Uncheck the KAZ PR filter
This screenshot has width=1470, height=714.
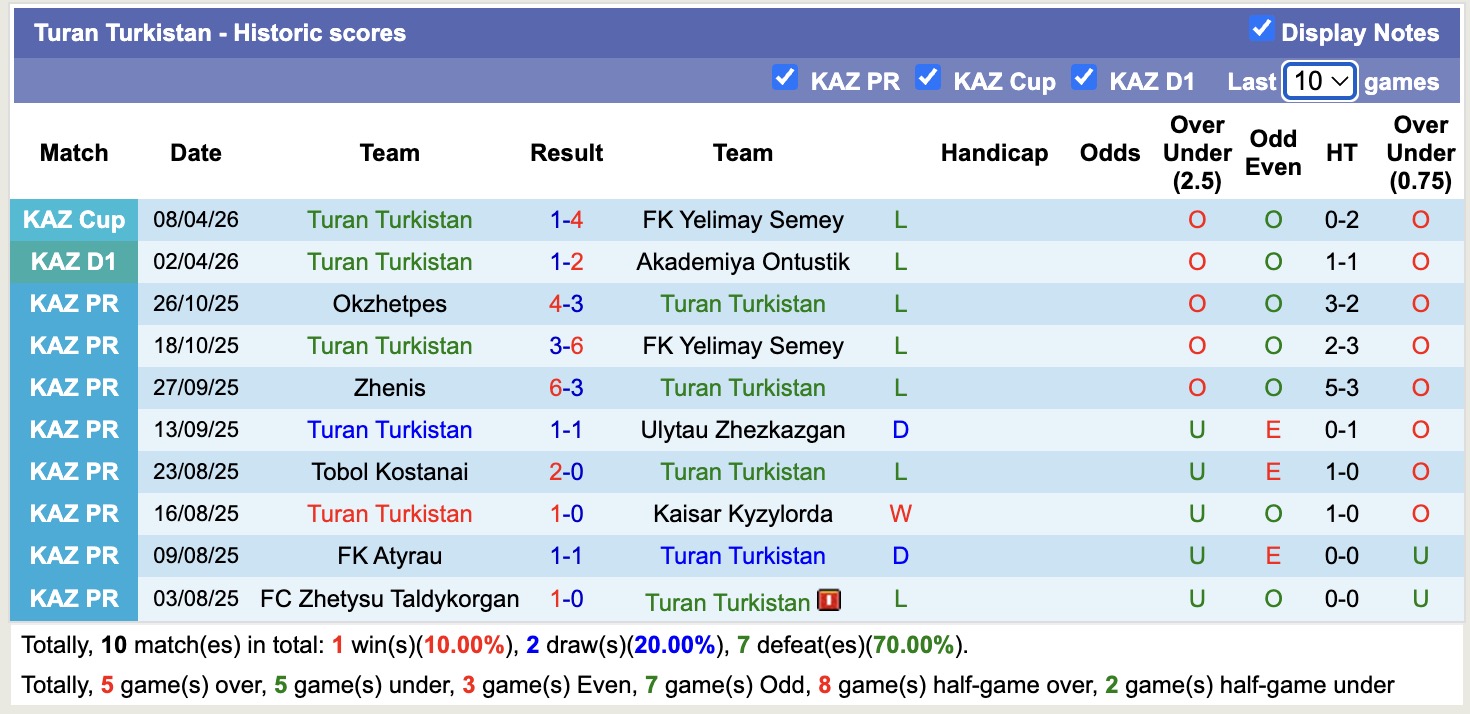pyautogui.click(x=785, y=78)
